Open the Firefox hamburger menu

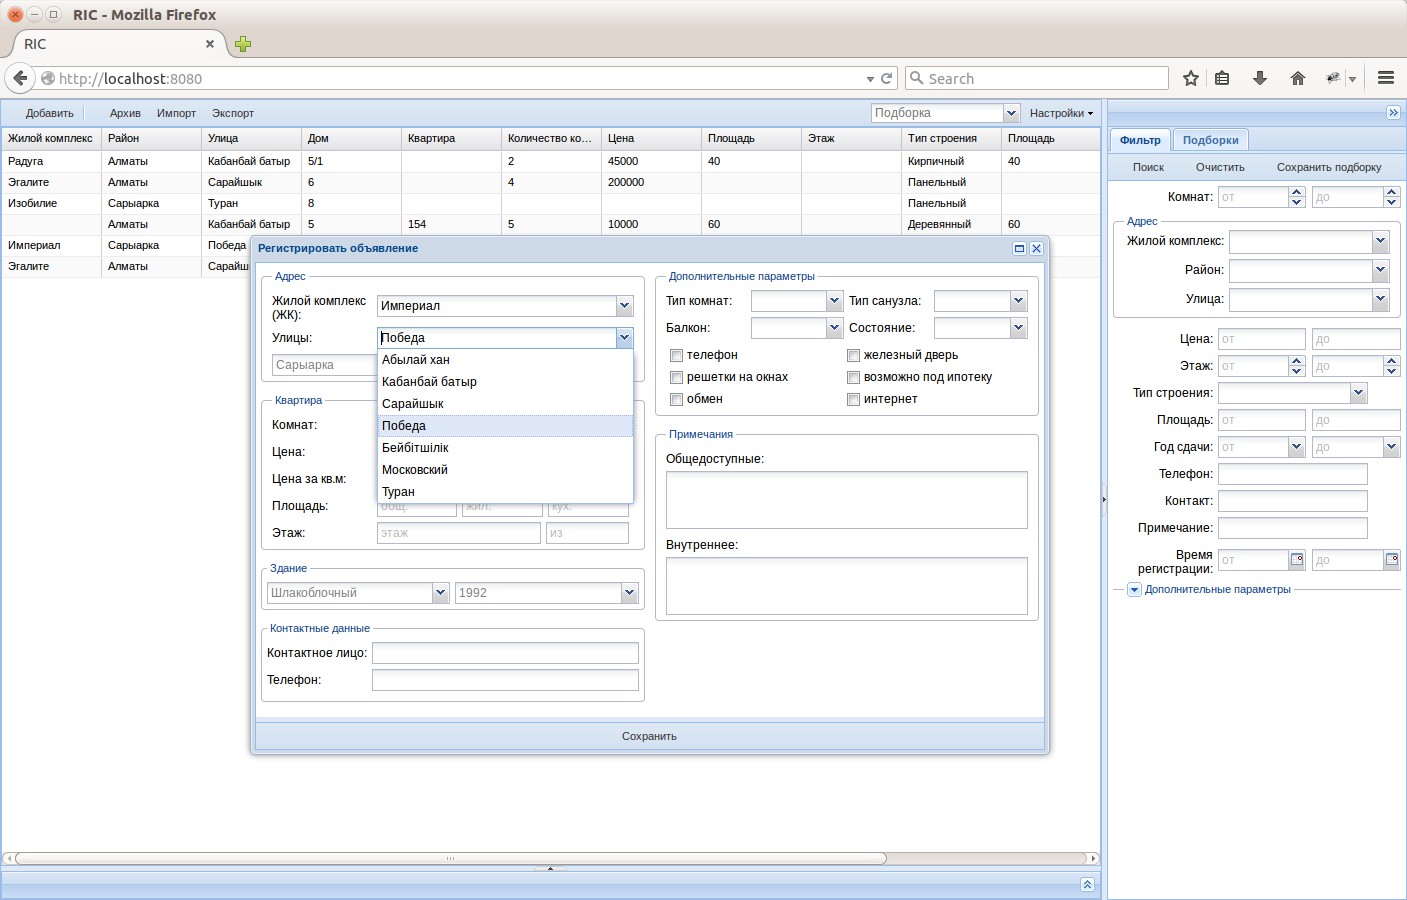click(x=1385, y=78)
